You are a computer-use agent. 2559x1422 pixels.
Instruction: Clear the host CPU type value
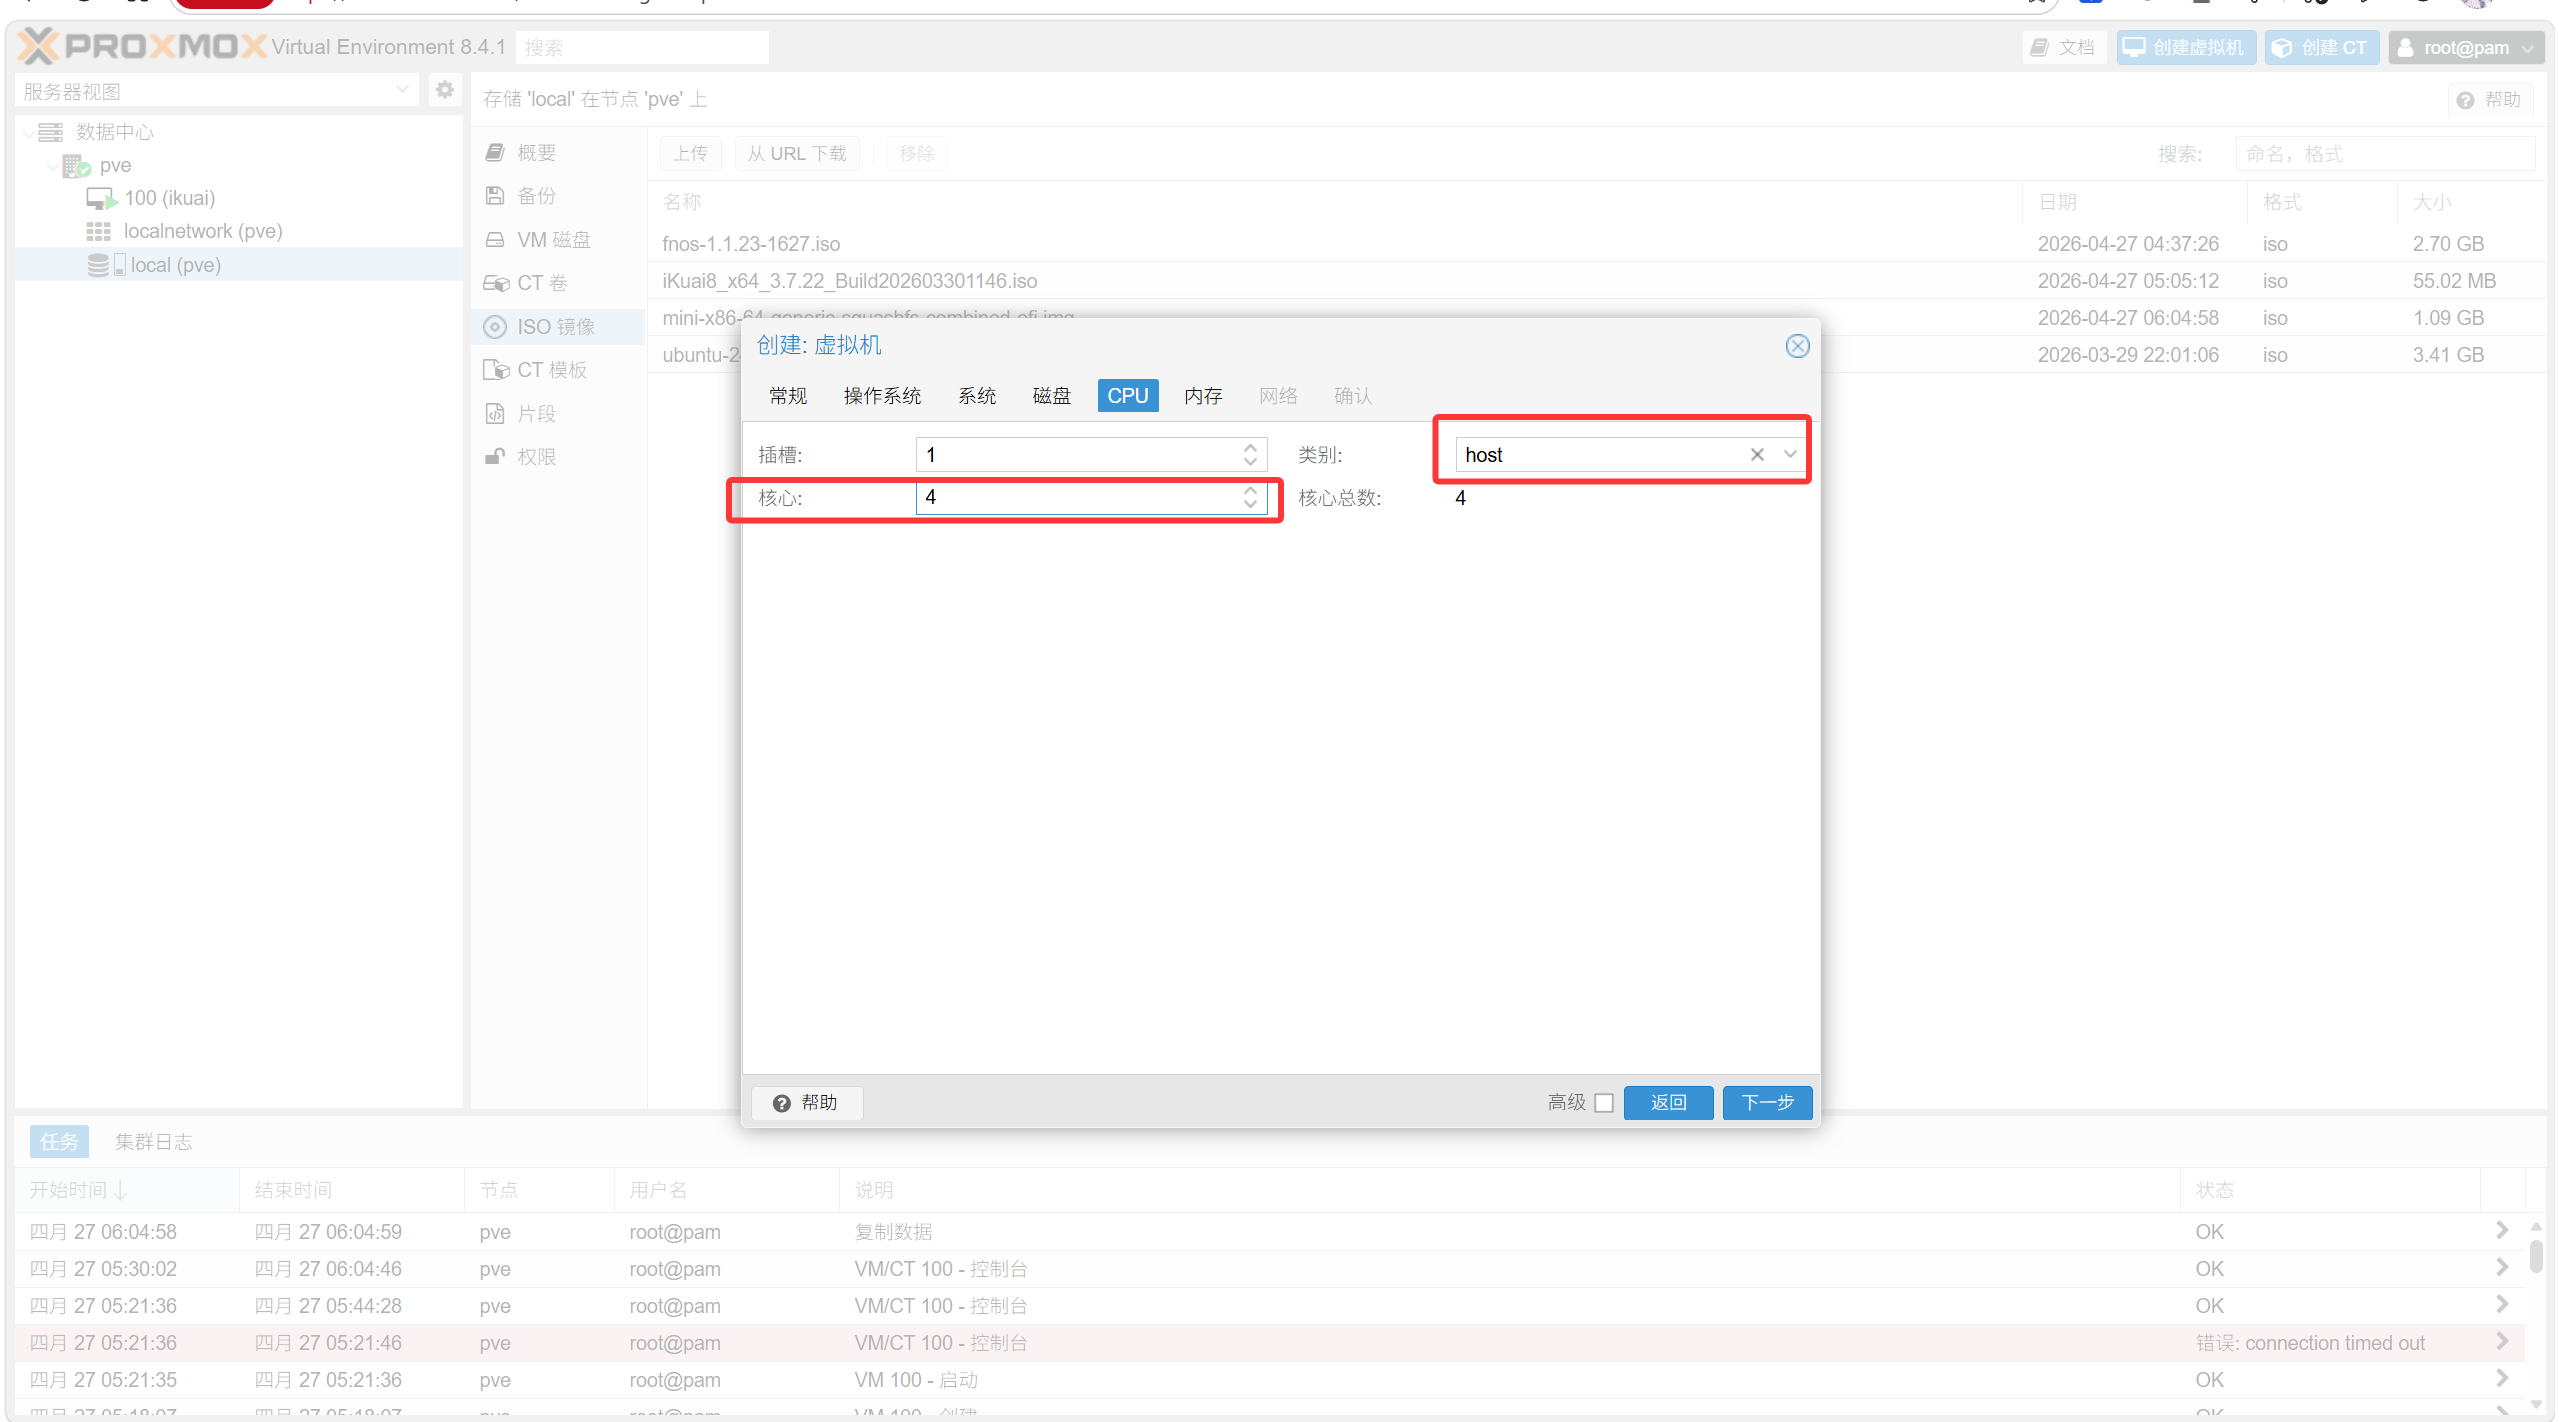(1756, 455)
